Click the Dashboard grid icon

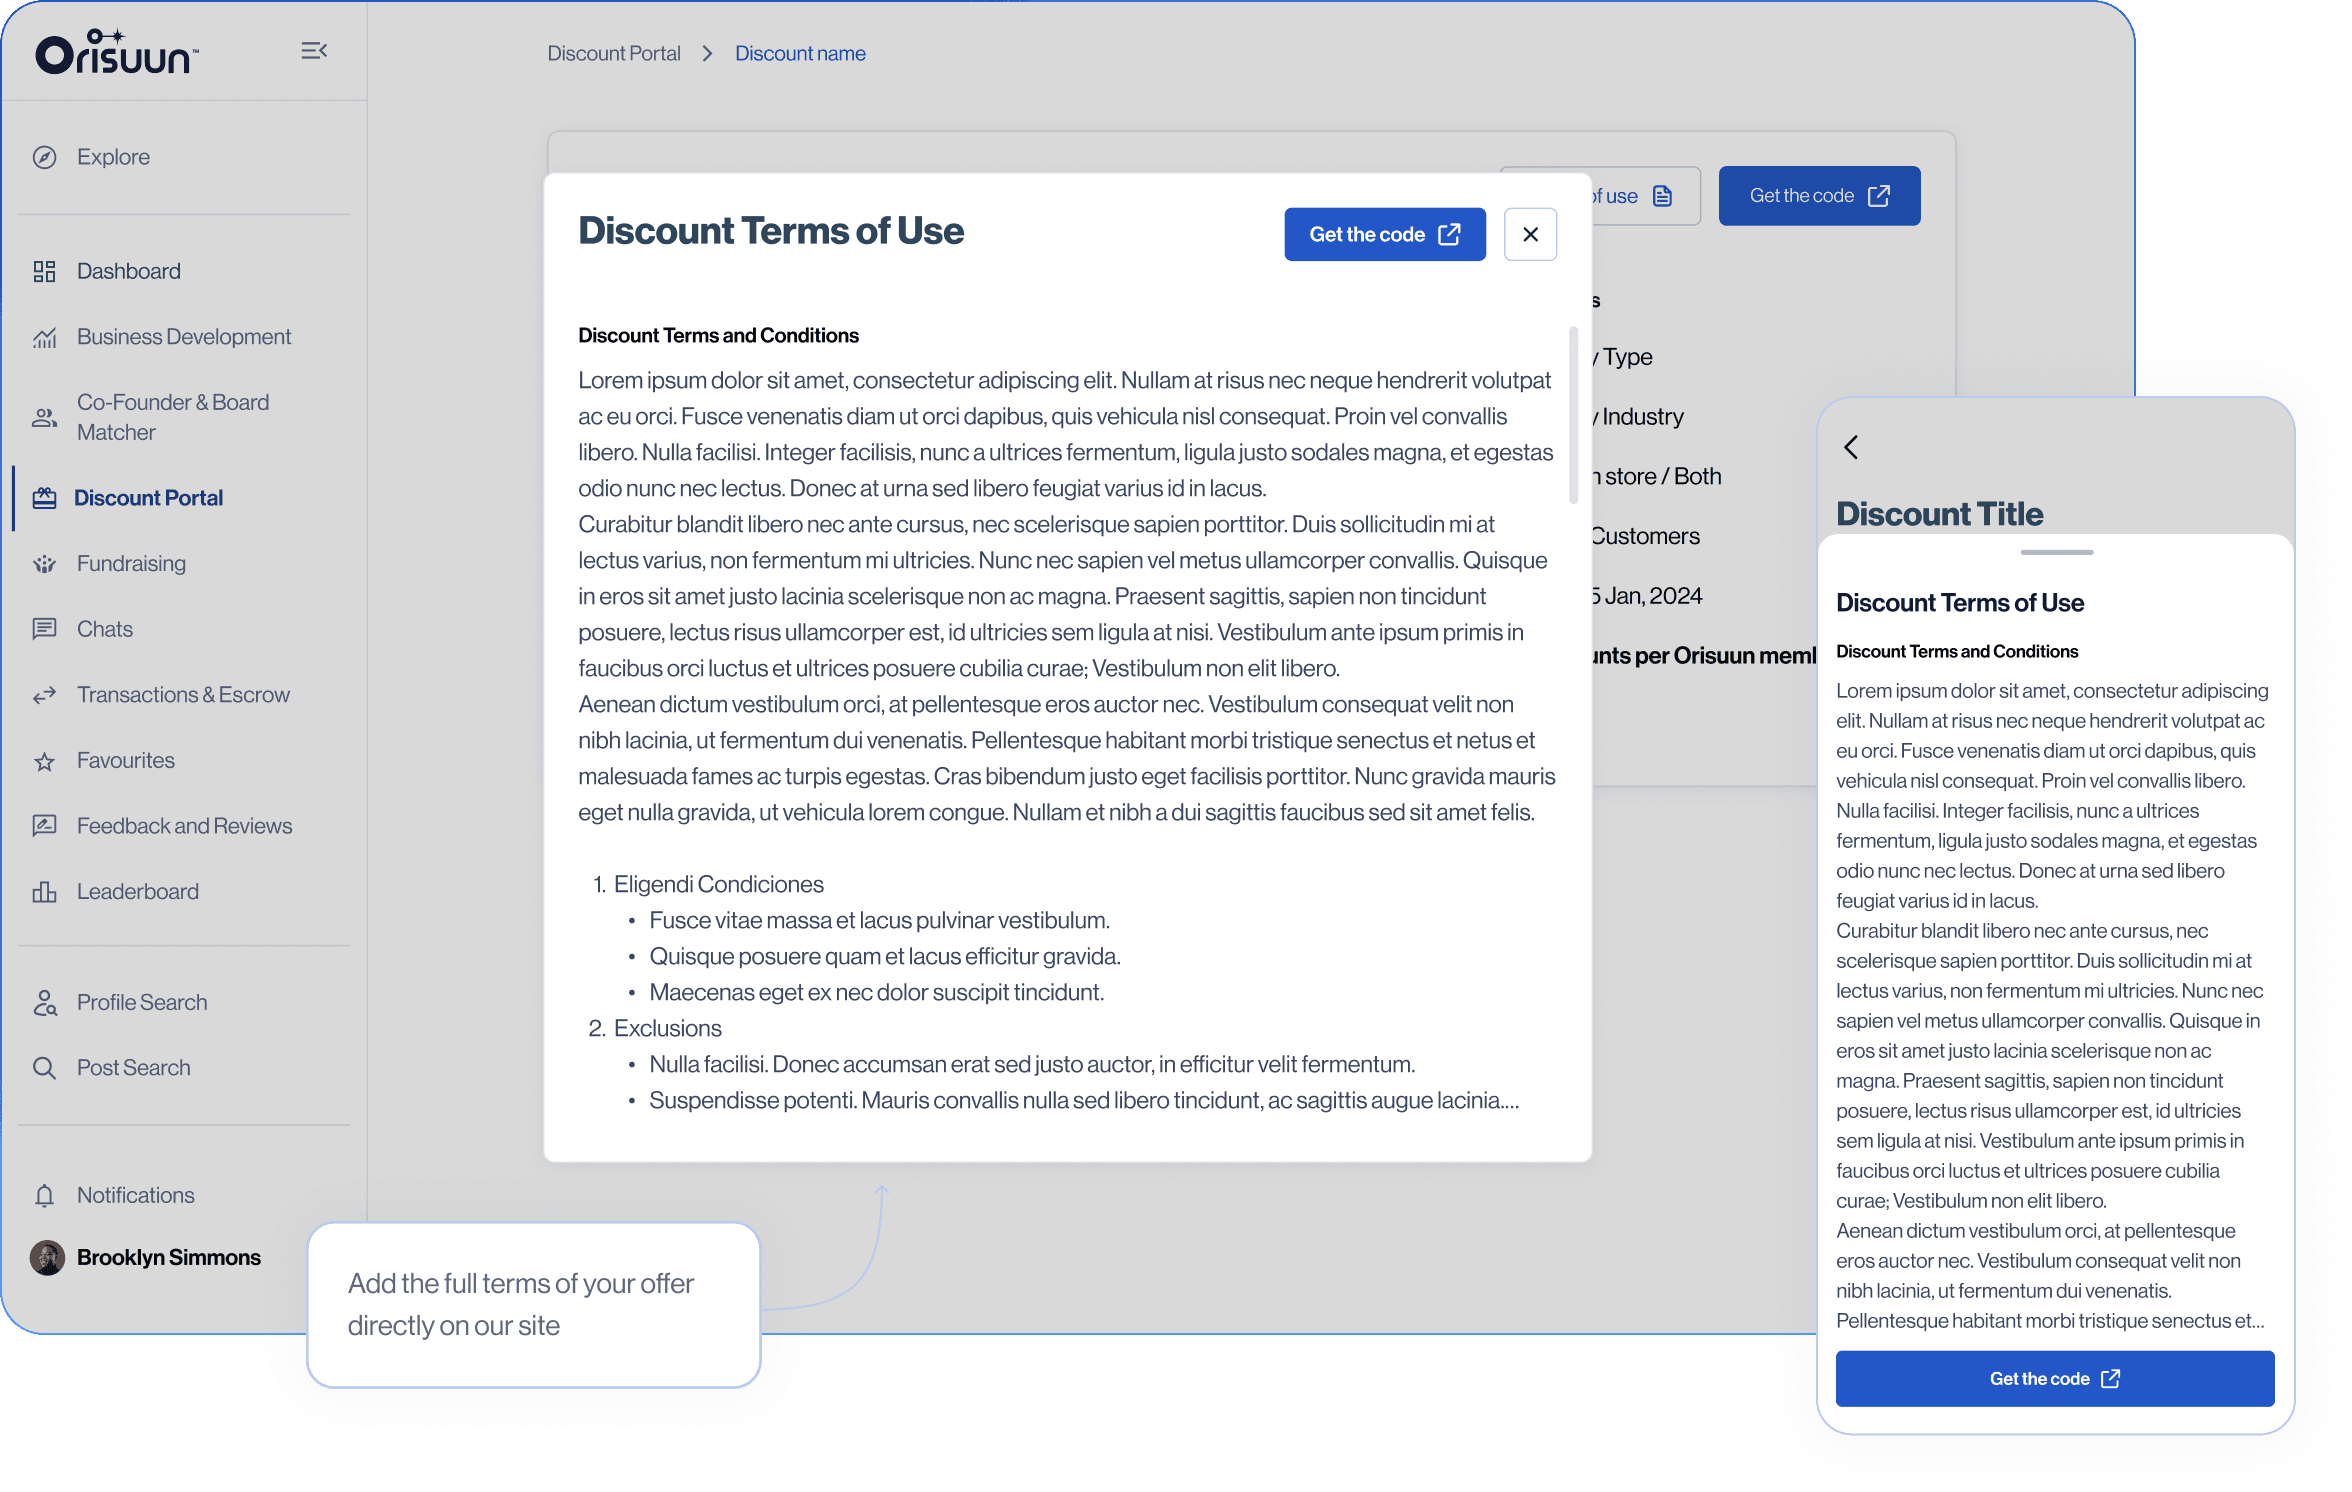[44, 271]
